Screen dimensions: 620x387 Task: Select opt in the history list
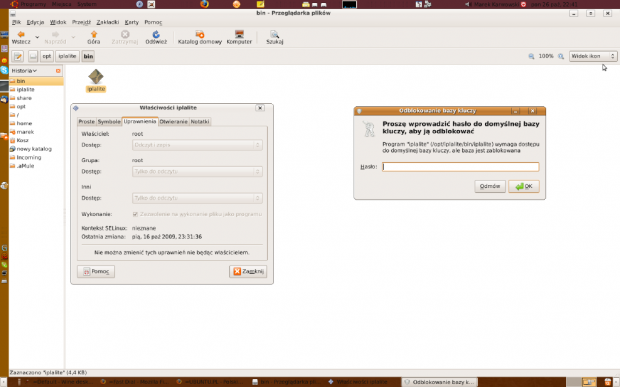(36, 106)
